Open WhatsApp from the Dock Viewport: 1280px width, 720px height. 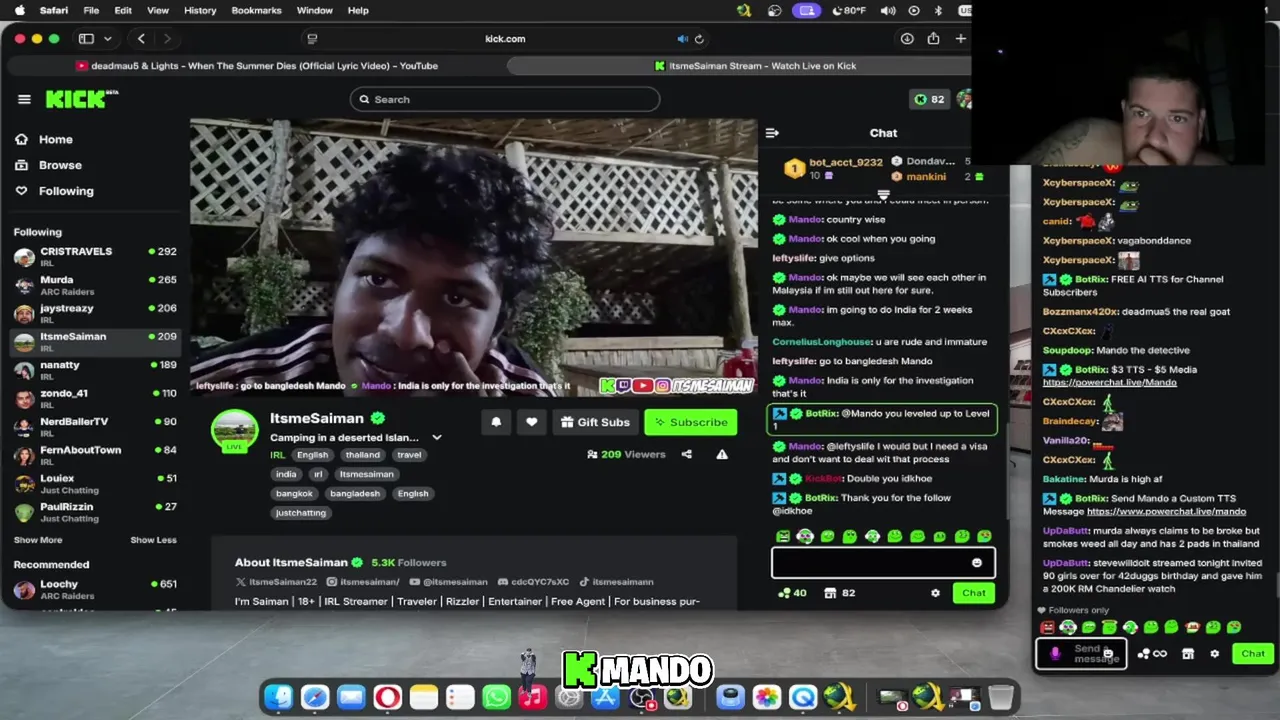496,697
